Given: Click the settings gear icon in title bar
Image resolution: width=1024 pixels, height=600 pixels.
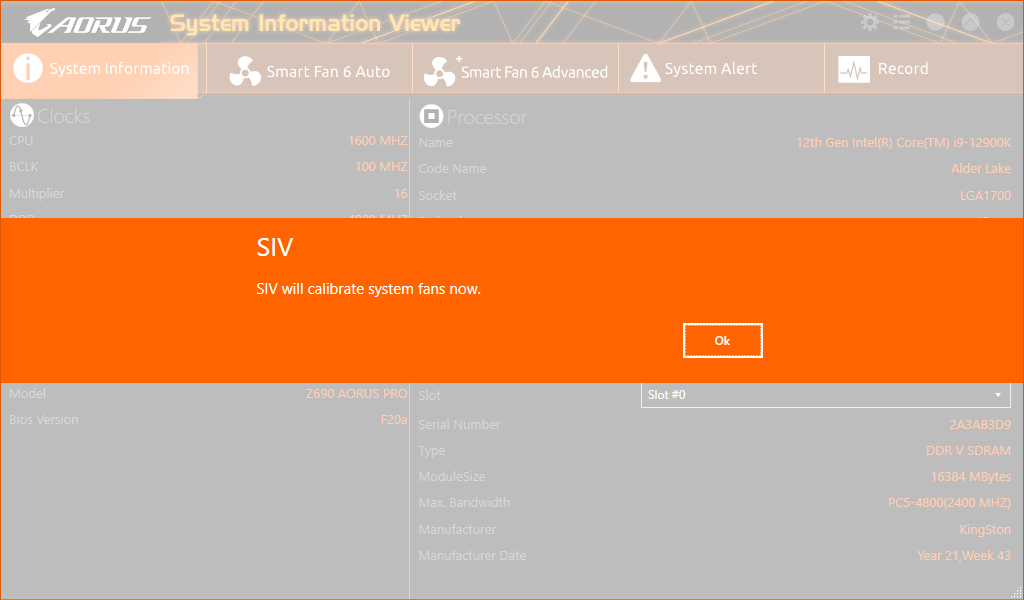Looking at the screenshot, I should [870, 23].
